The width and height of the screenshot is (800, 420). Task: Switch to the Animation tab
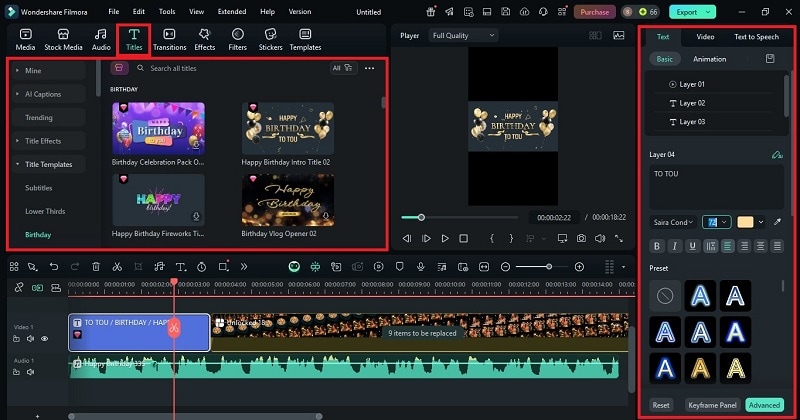pyautogui.click(x=709, y=59)
